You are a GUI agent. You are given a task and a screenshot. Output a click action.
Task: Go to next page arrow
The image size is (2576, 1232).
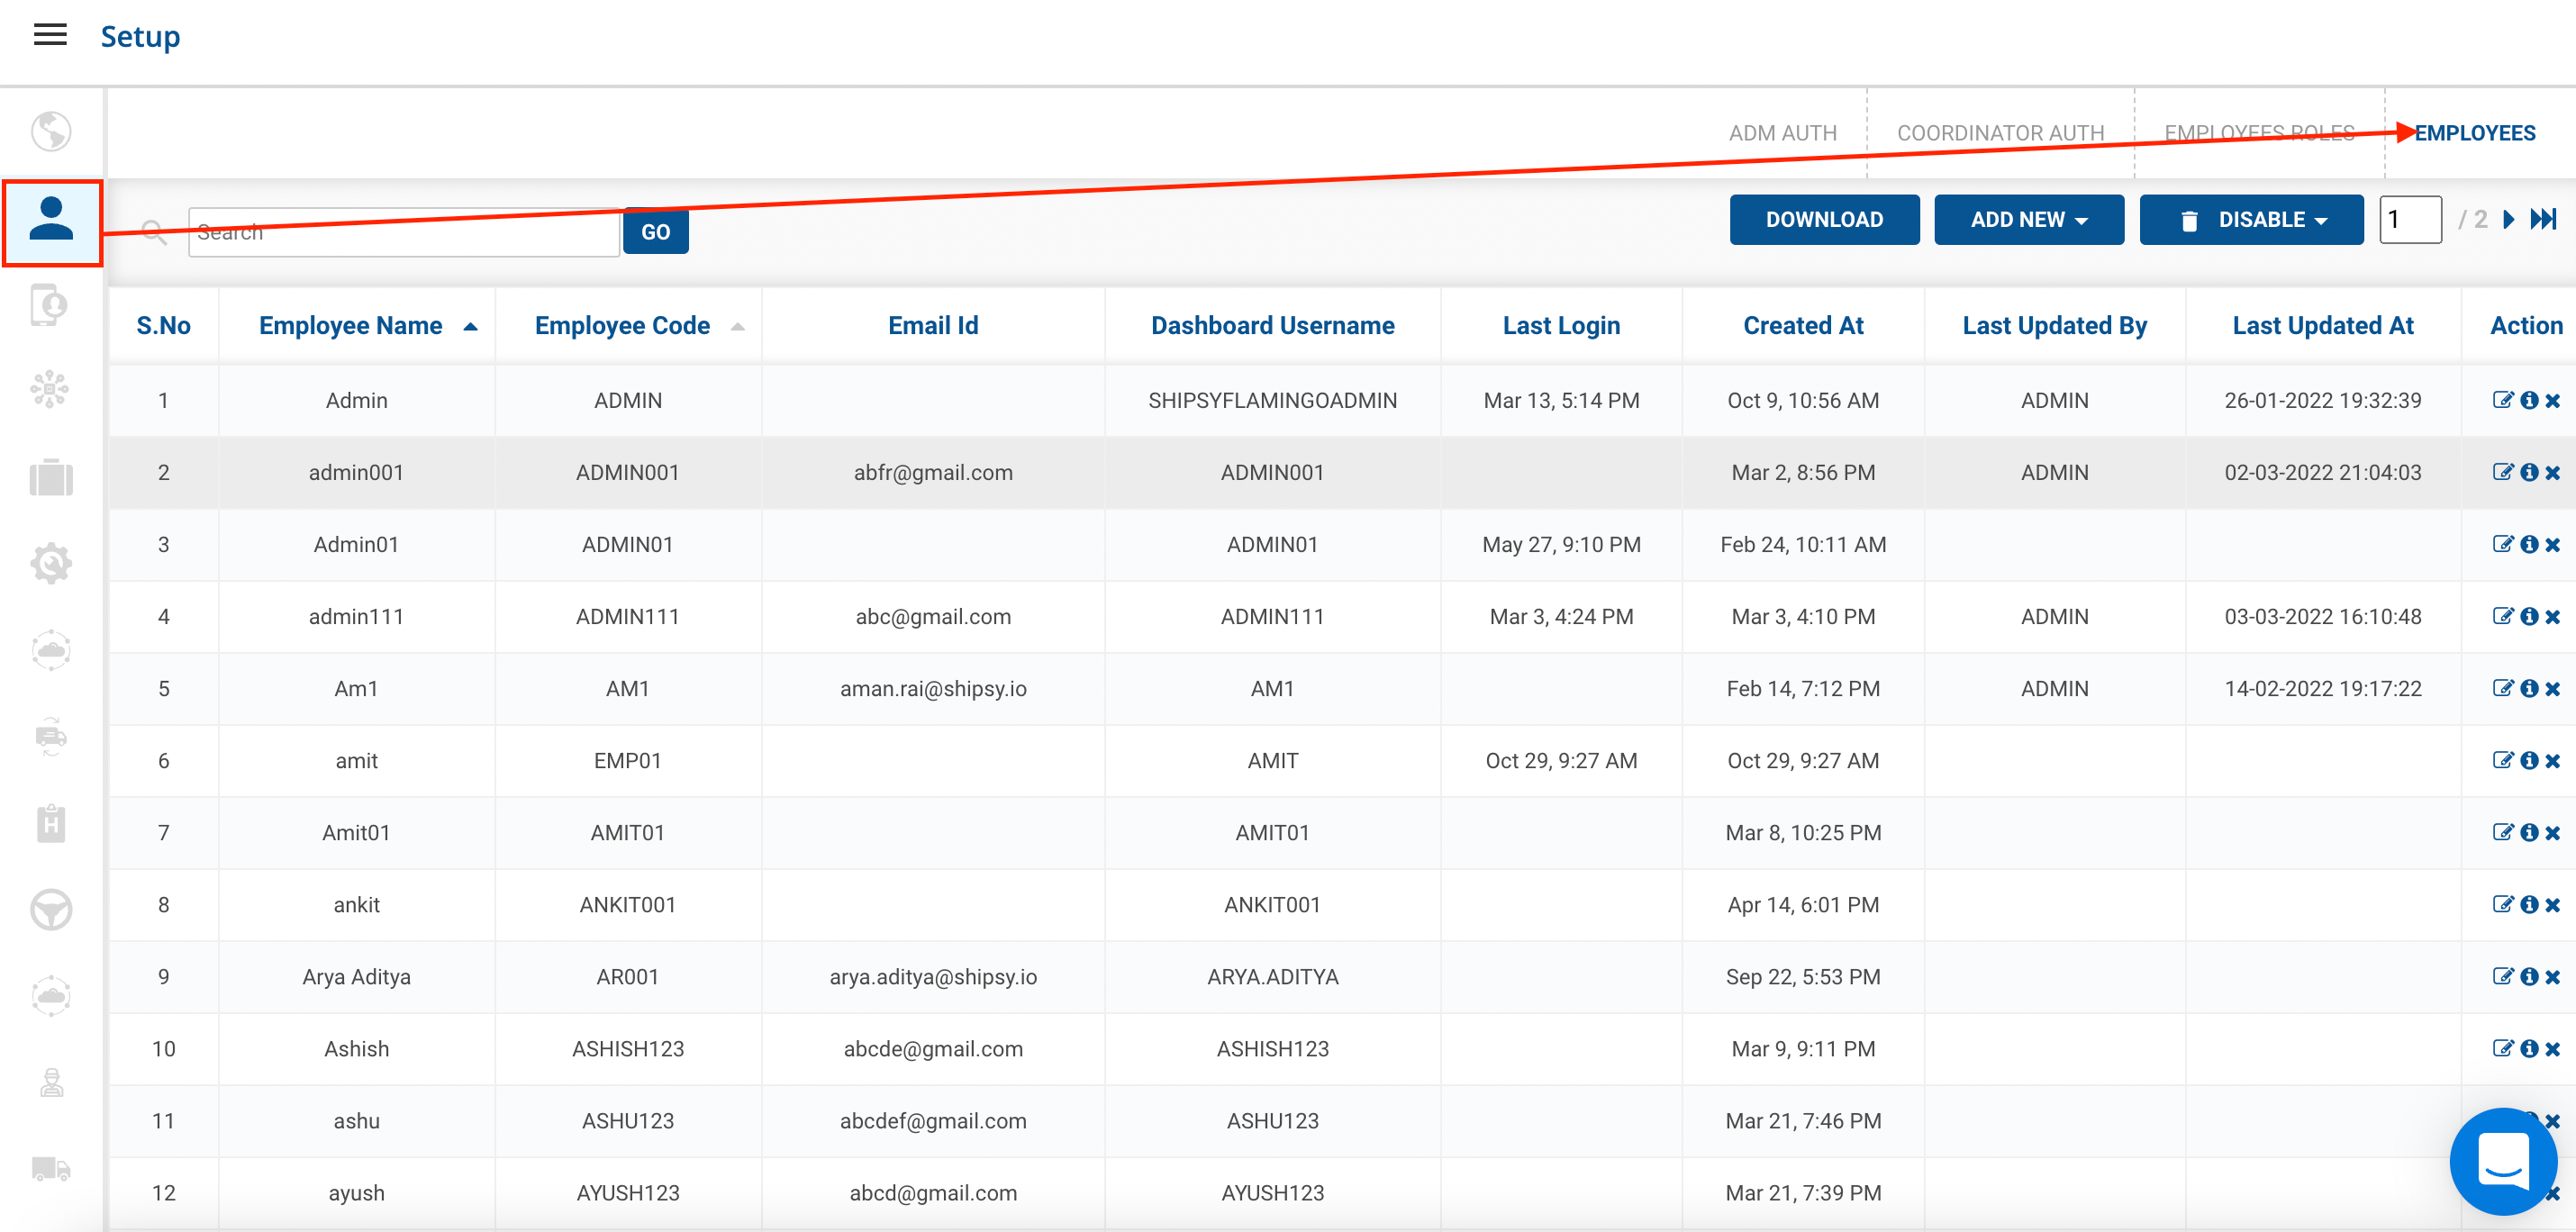[2509, 220]
